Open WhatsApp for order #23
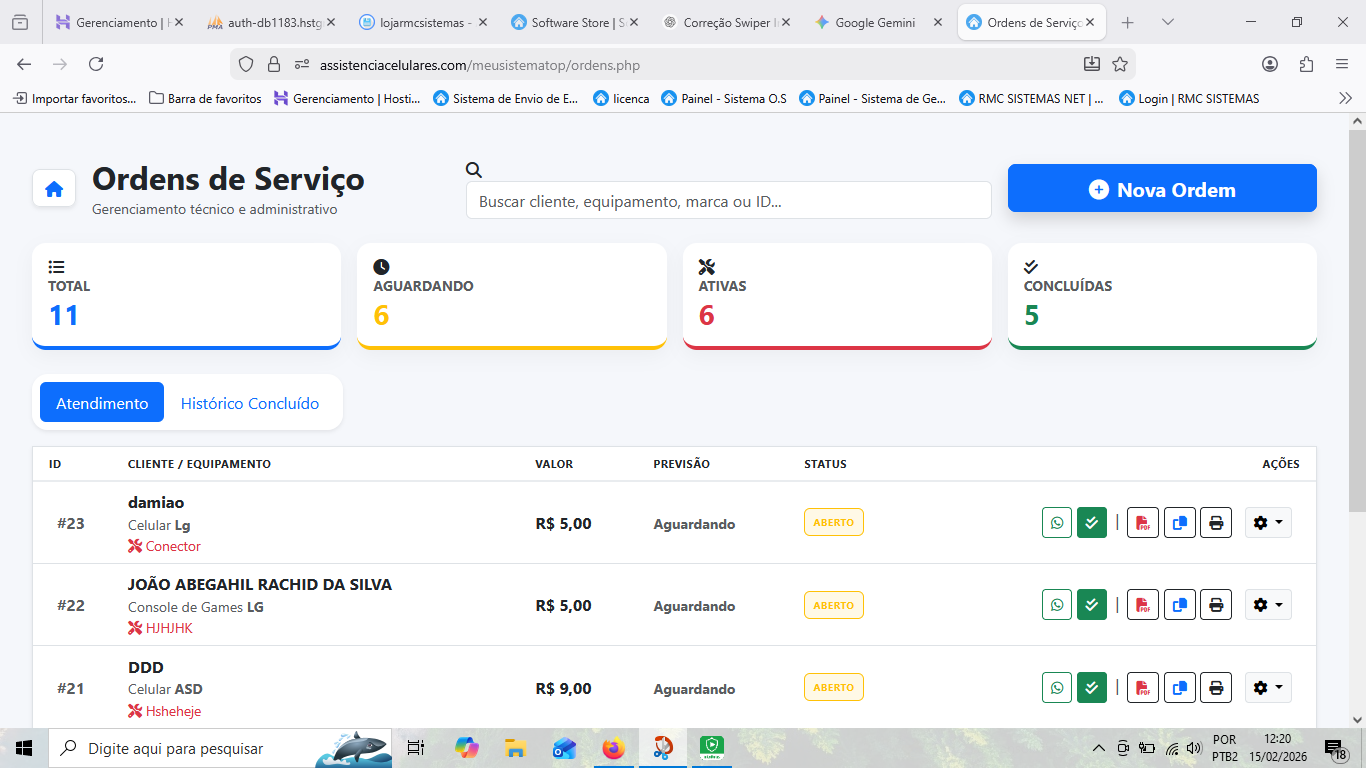 (x=1057, y=523)
